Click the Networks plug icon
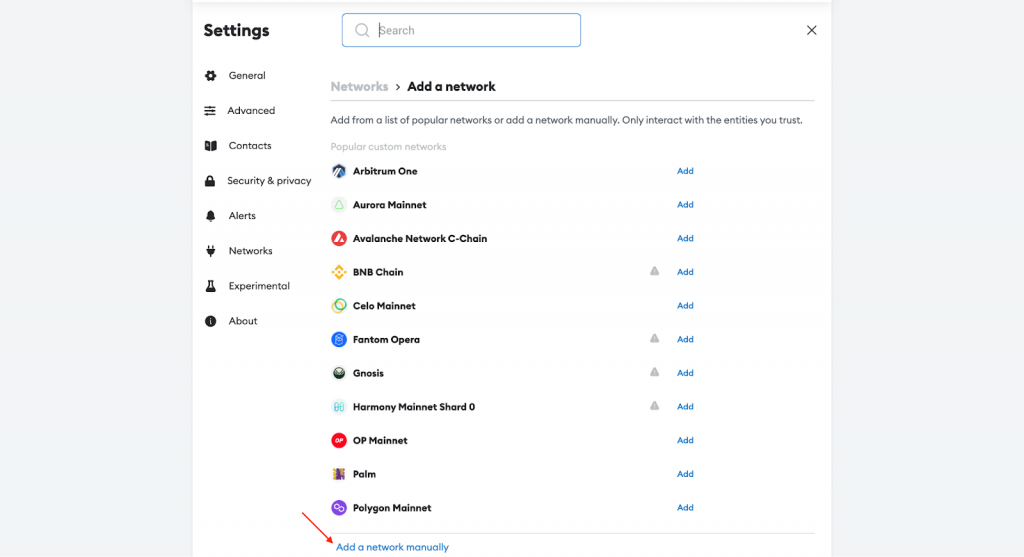This screenshot has width=1024, height=557. pos(210,251)
